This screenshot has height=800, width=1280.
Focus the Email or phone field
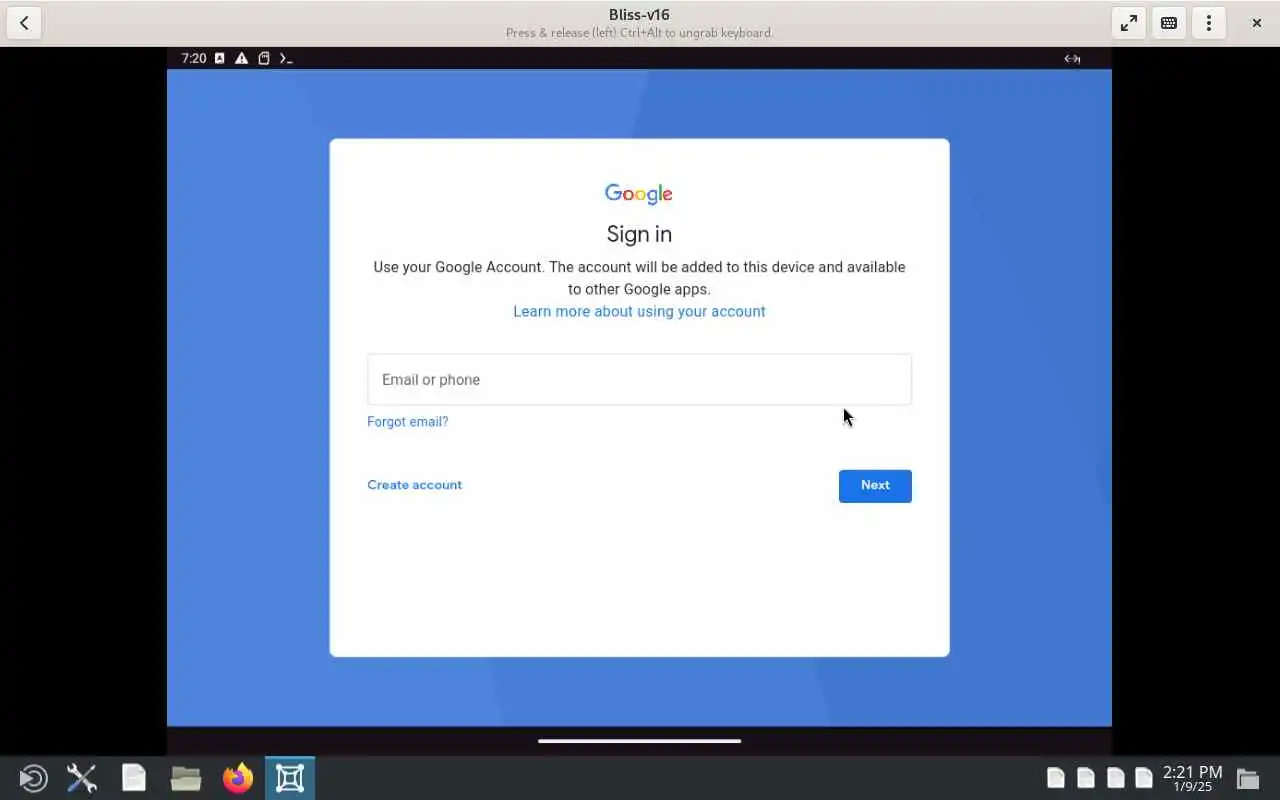639,379
